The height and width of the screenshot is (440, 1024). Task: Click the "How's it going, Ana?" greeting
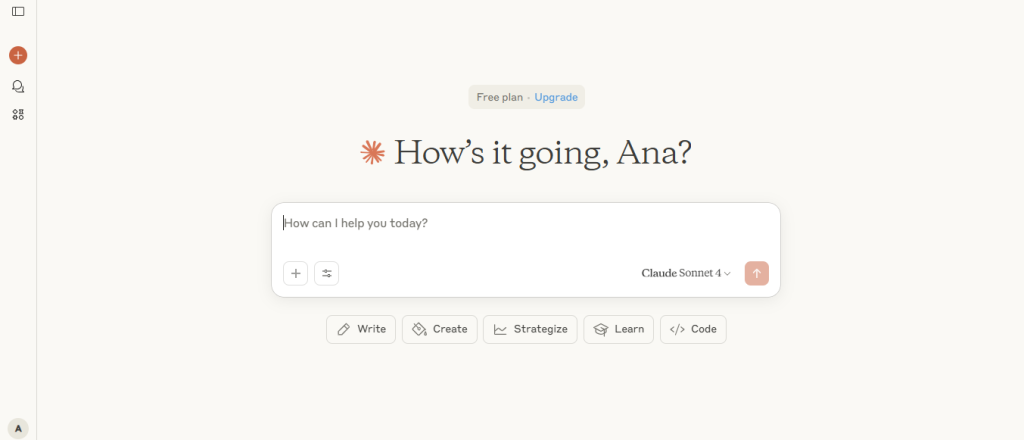[x=543, y=153]
